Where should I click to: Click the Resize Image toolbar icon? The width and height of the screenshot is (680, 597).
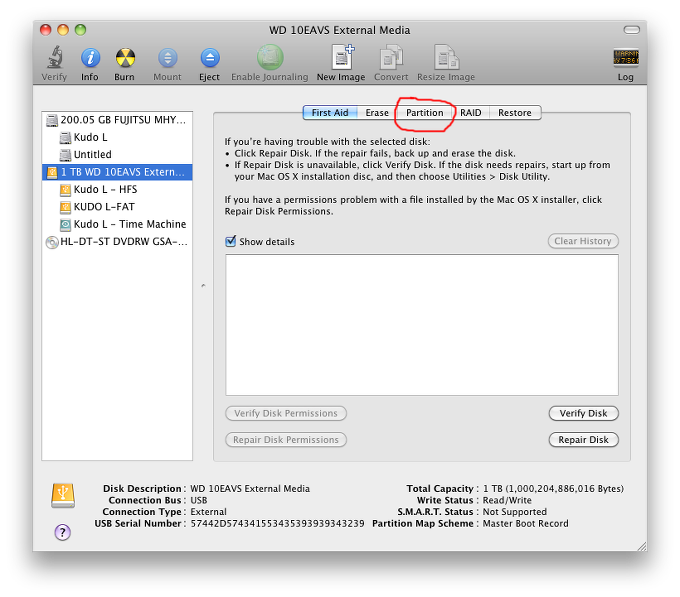click(446, 57)
